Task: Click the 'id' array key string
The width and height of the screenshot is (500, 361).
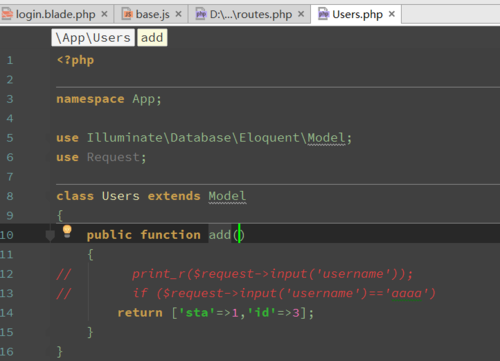Action: [x=262, y=313]
